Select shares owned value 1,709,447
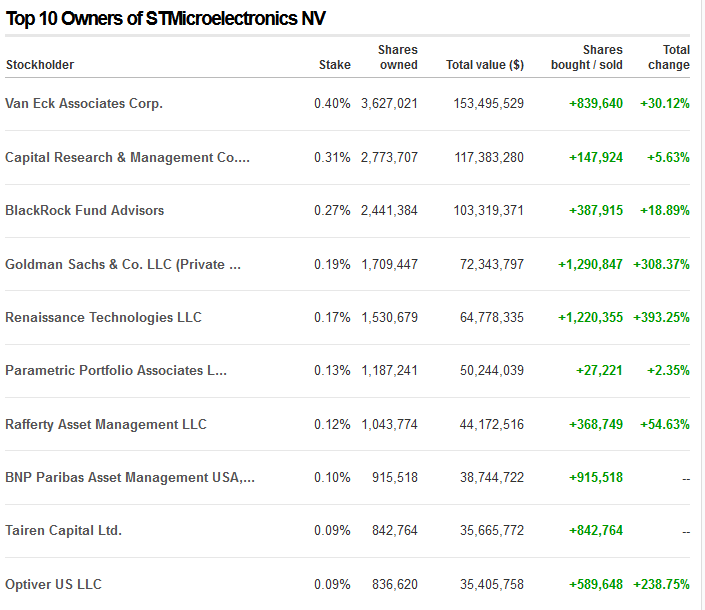 [390, 264]
